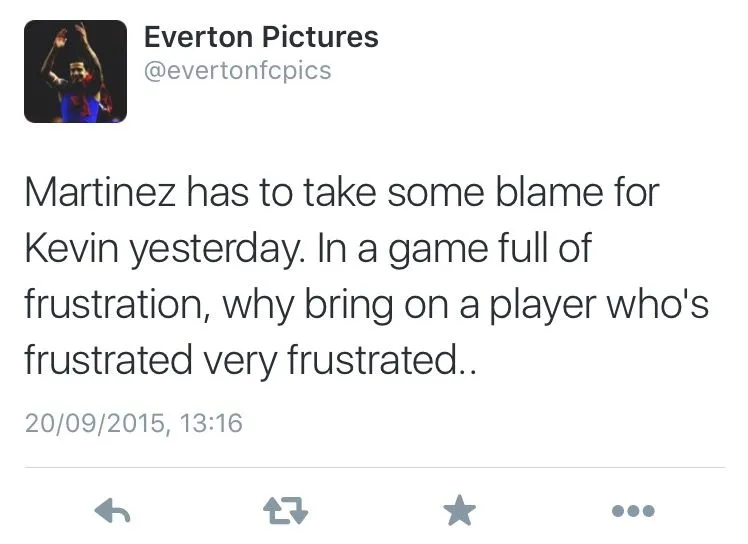Select the 20/09/2015, 13:16 timestamp

tap(134, 423)
